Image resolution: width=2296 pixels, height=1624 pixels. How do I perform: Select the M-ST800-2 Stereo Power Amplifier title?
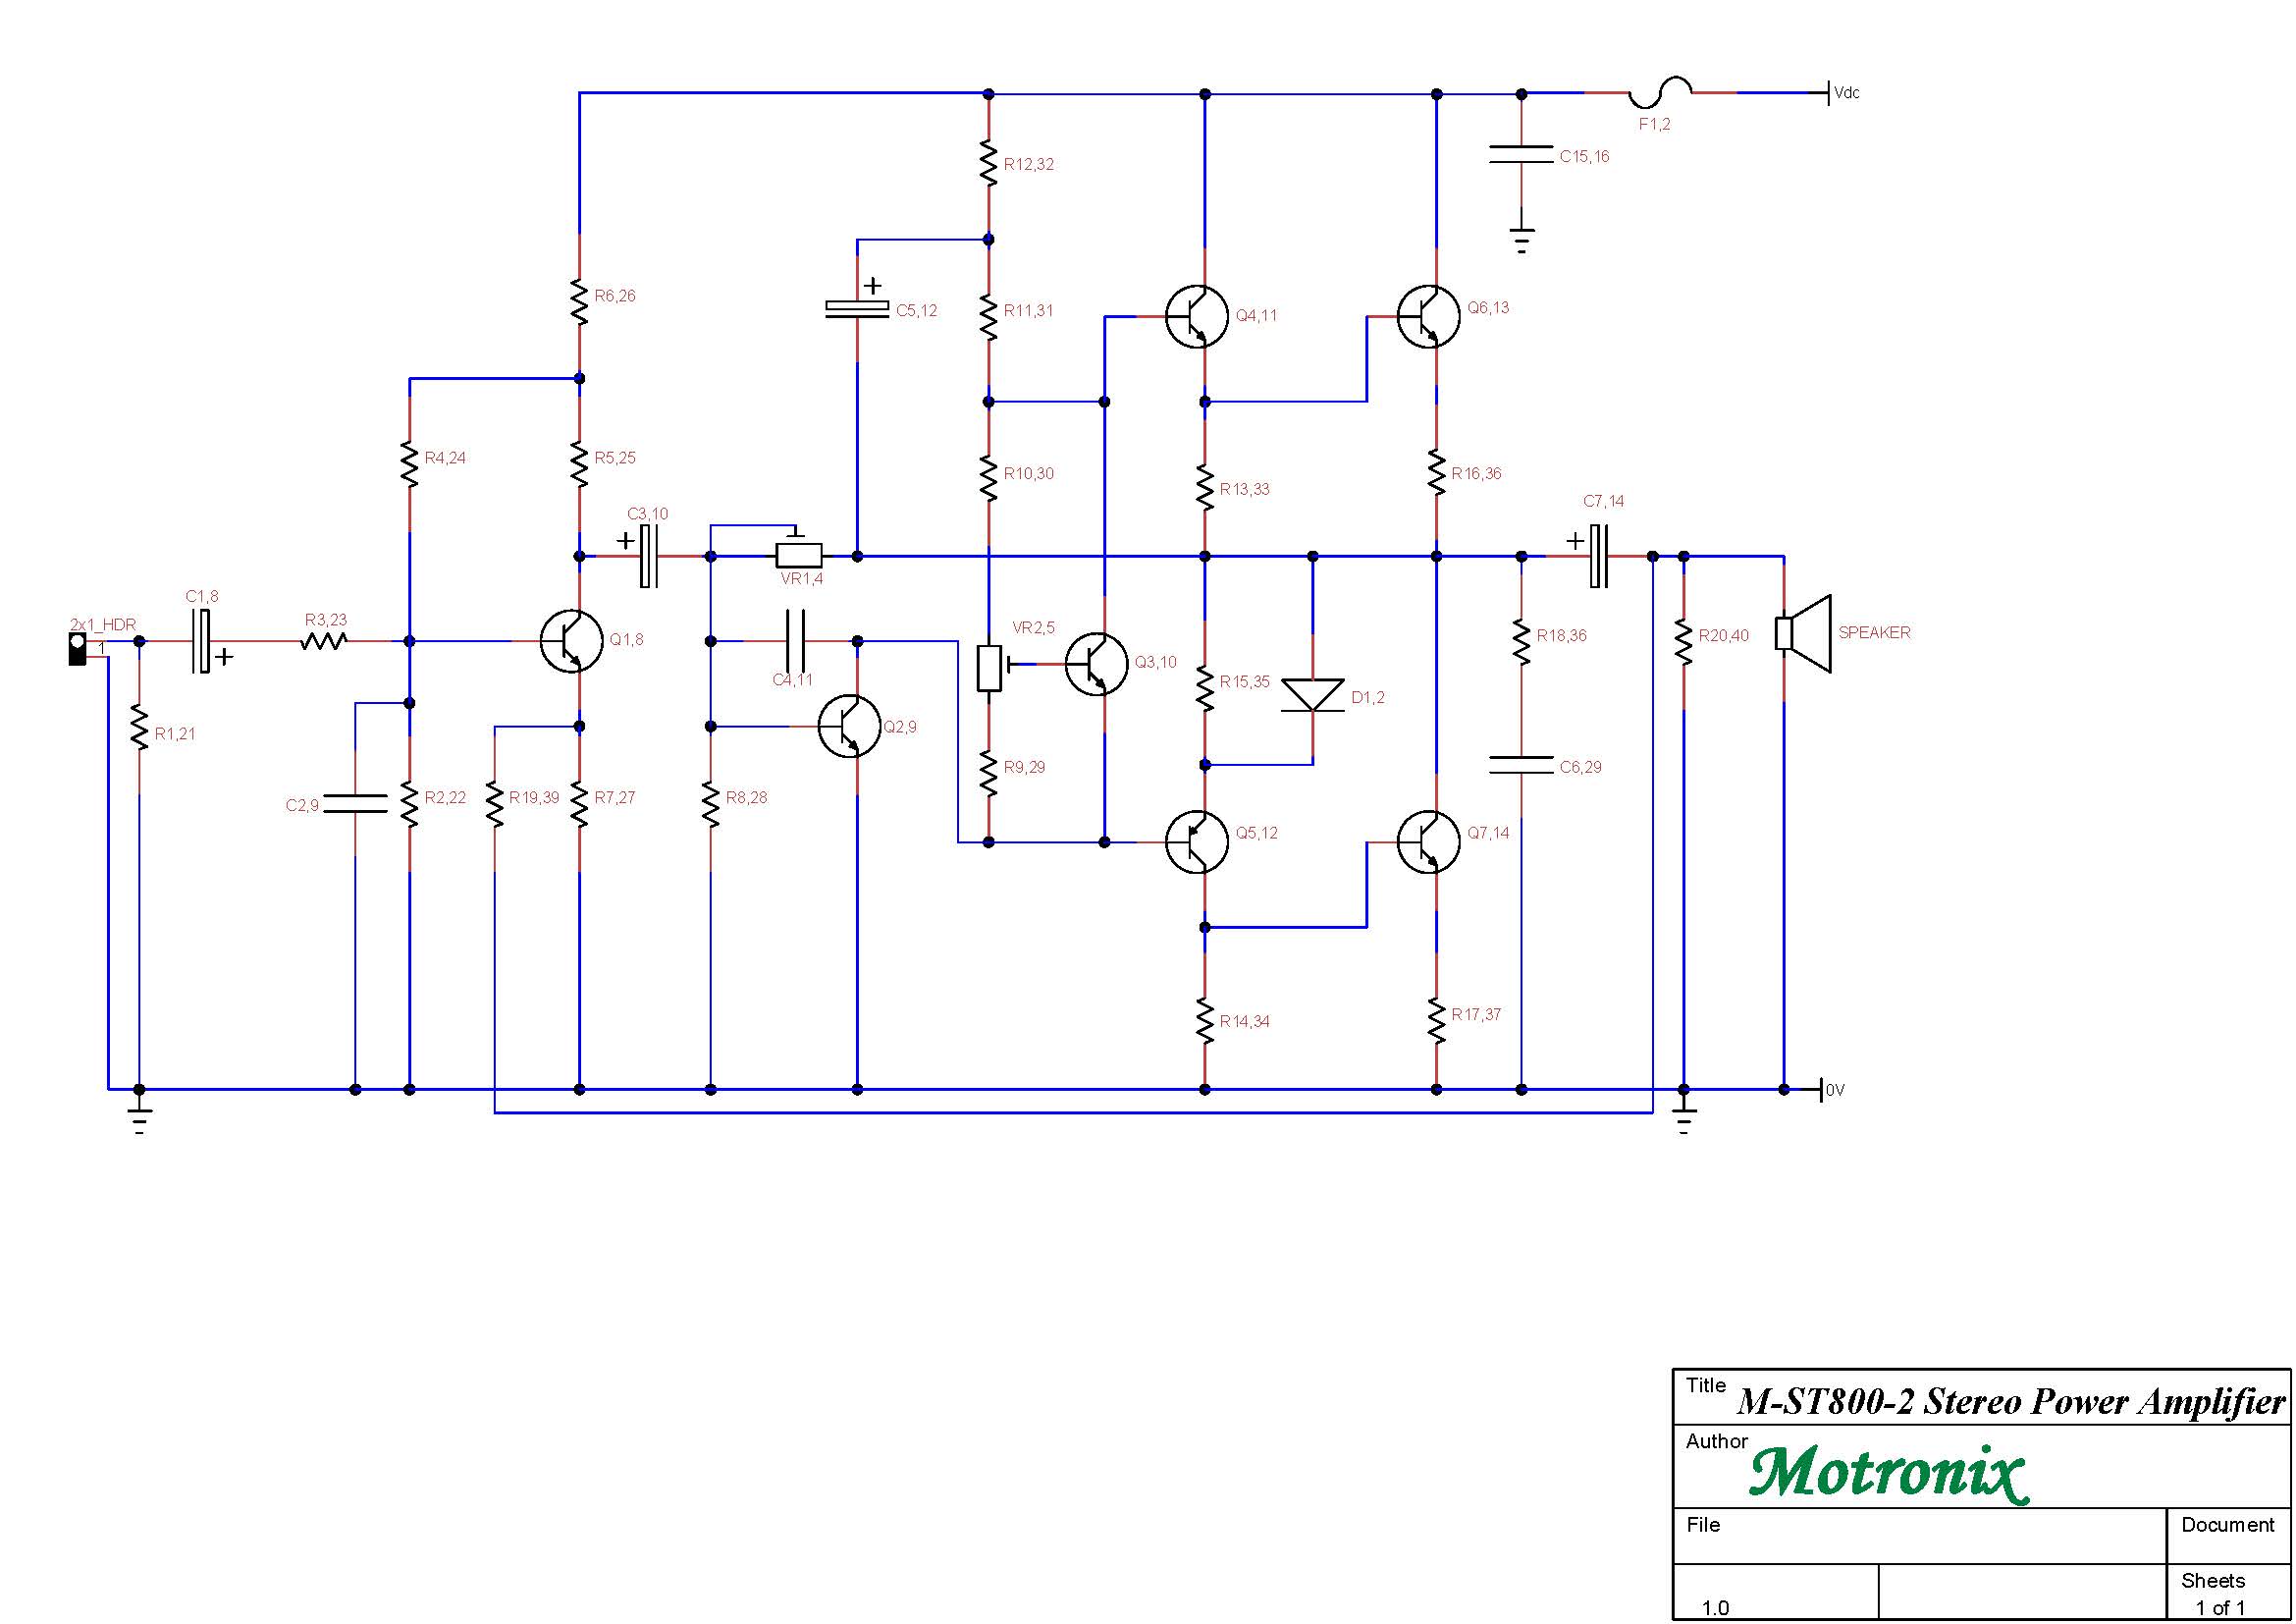2012,1402
